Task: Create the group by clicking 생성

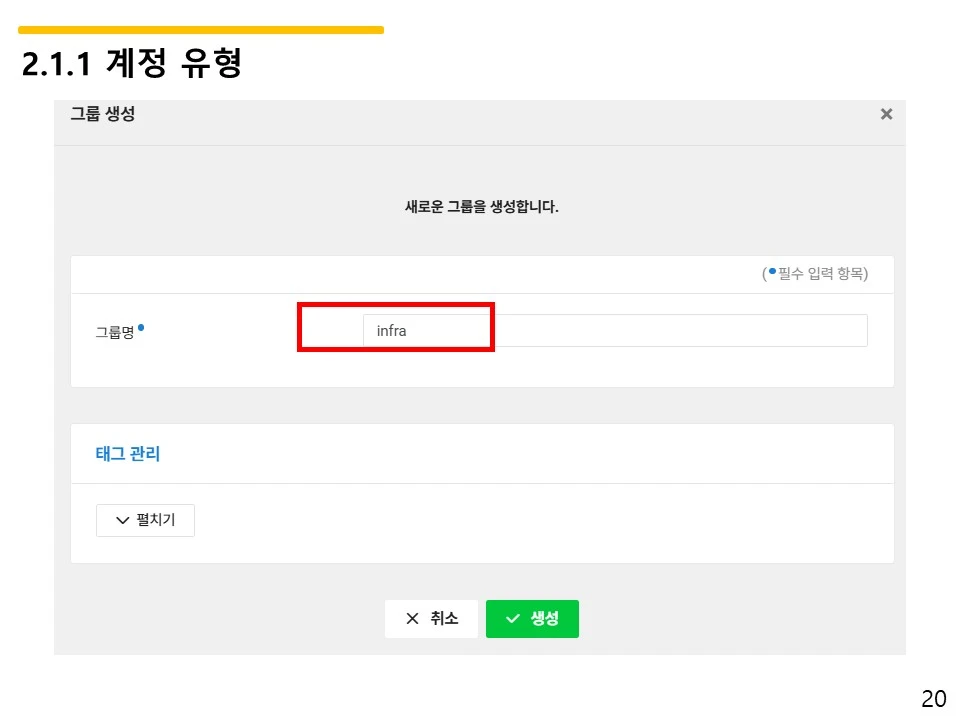Action: click(x=532, y=618)
